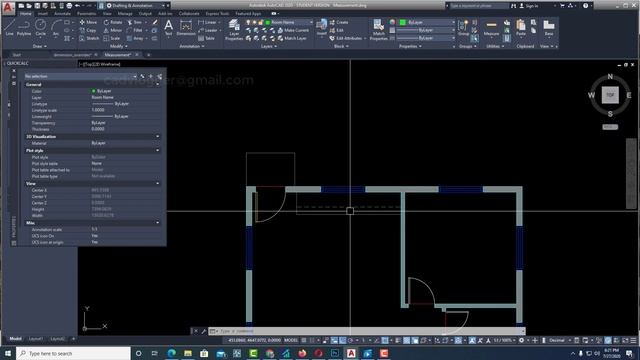Image resolution: width=640 pixels, height=360 pixels.
Task: Click the Group objects tool
Action: coord(463,28)
